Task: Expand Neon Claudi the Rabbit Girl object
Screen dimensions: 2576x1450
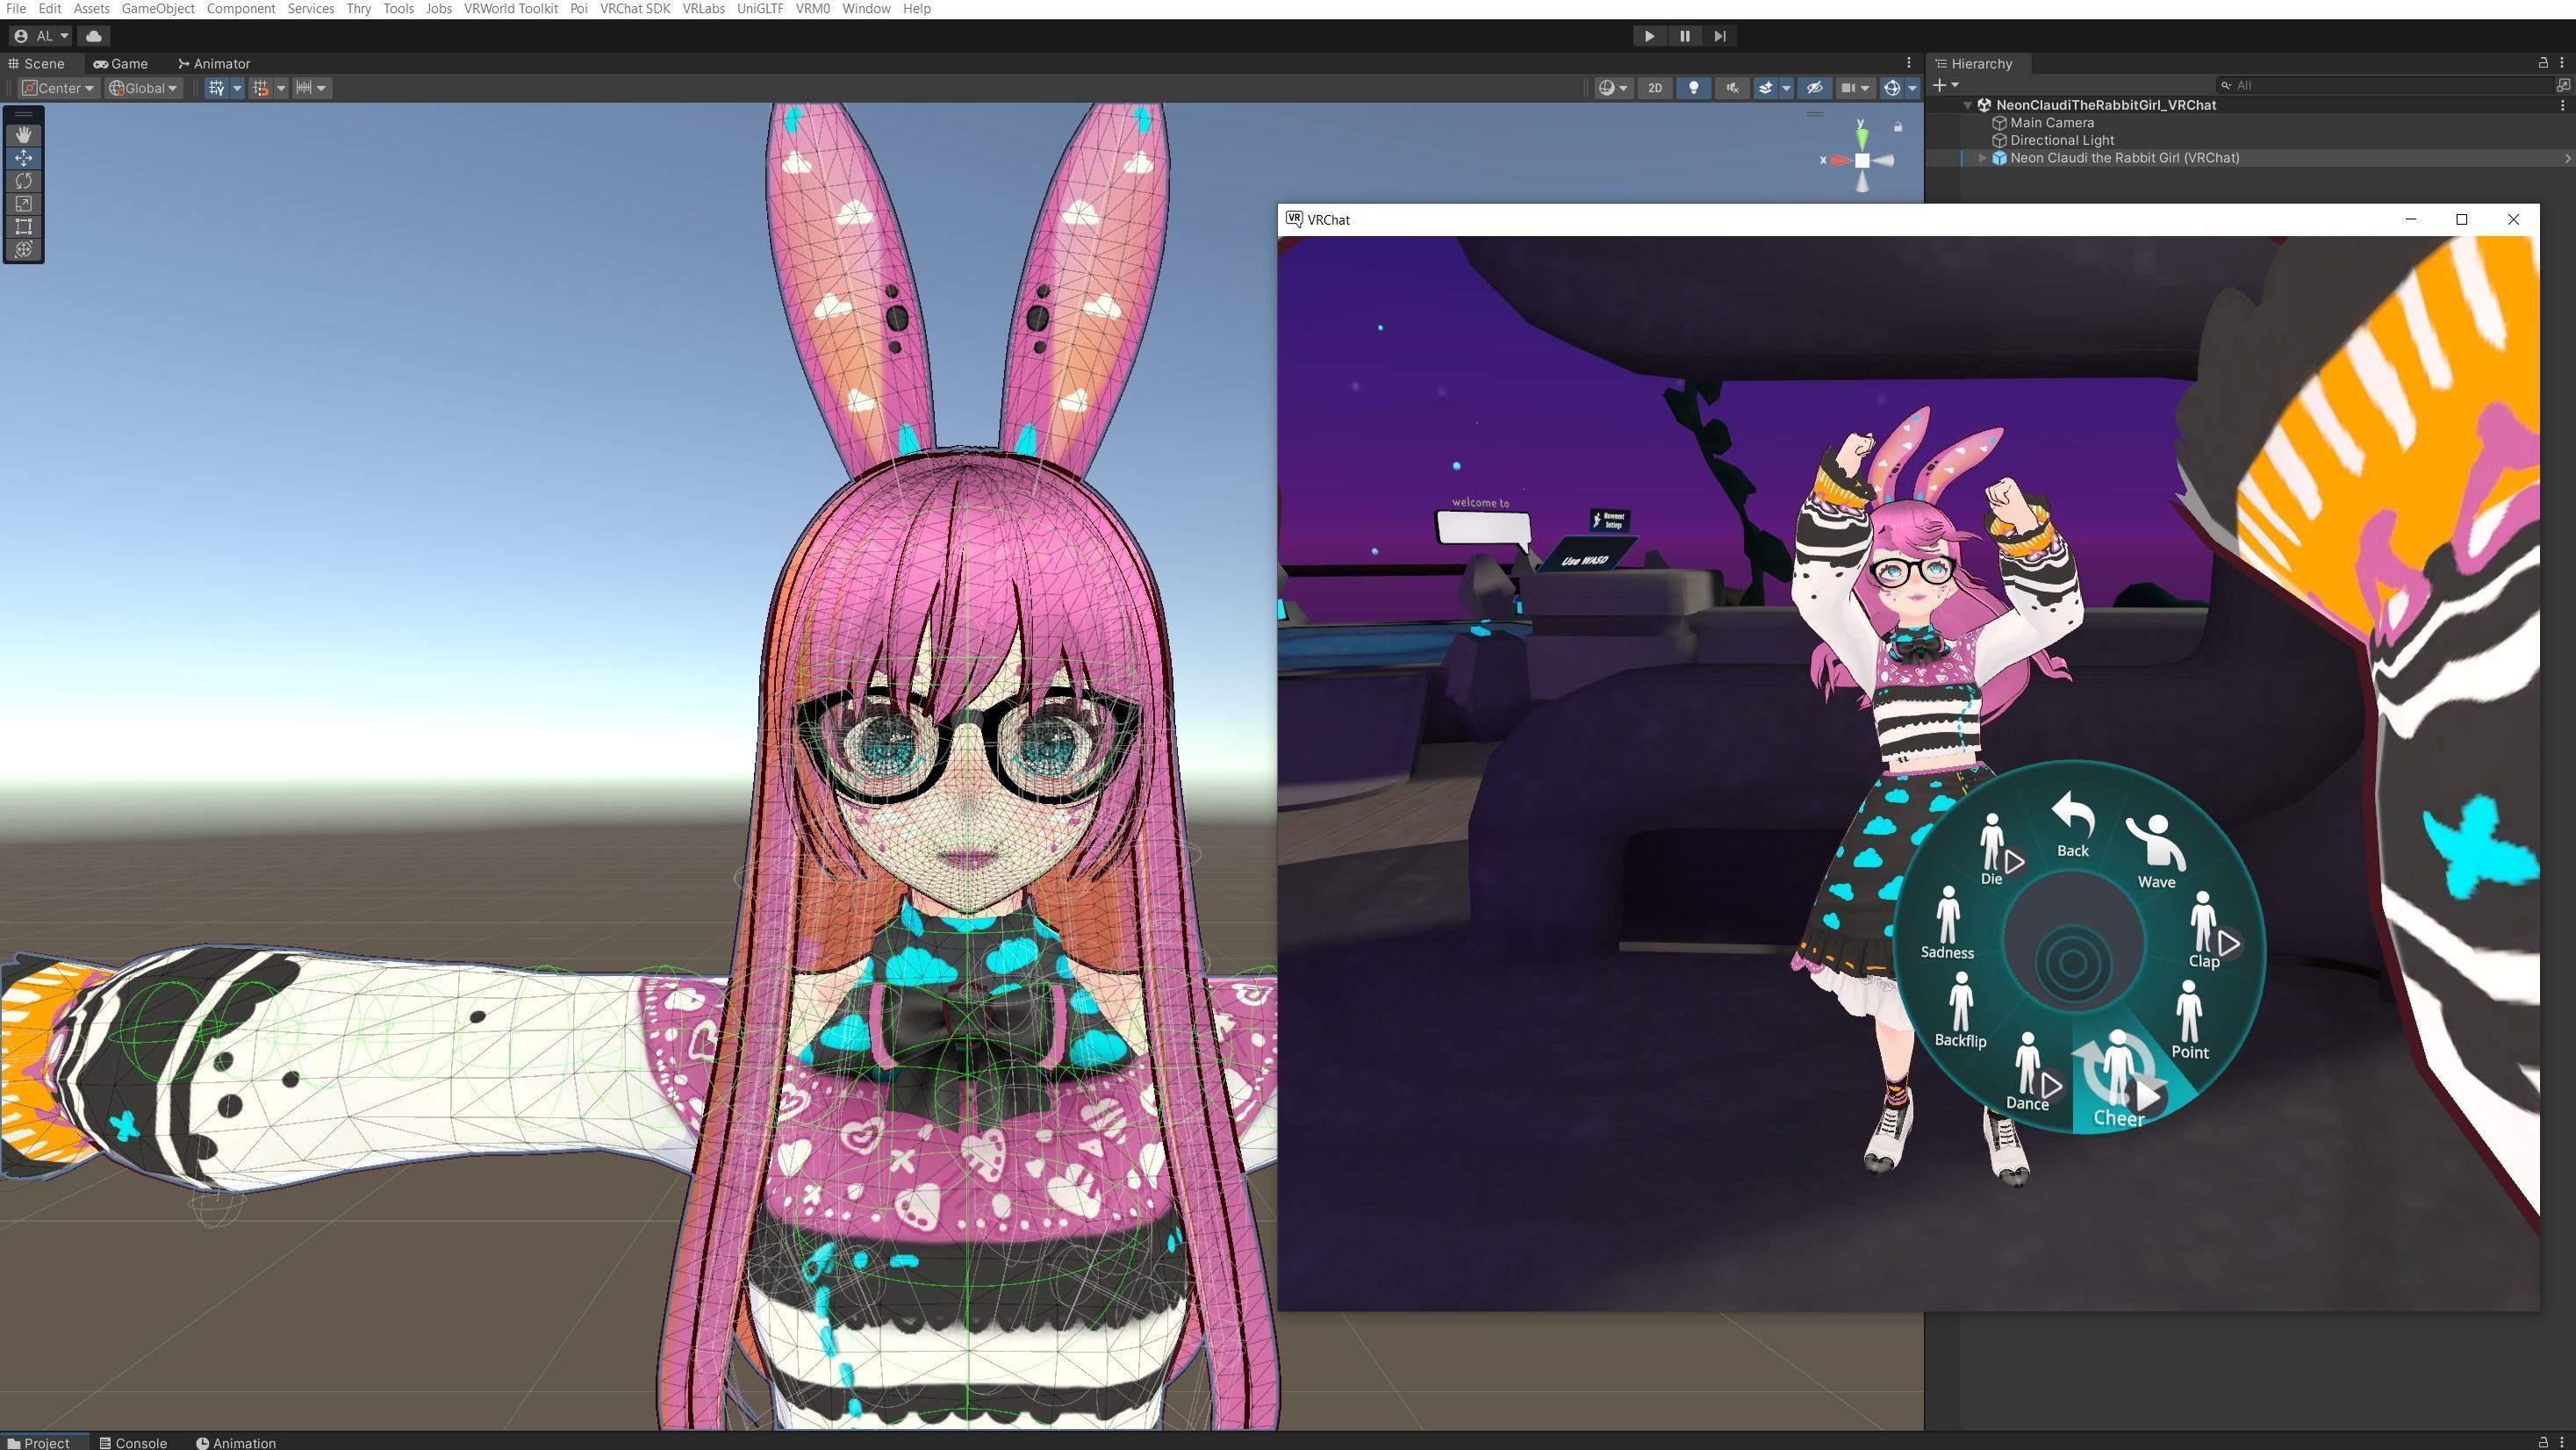Action: tap(1982, 158)
